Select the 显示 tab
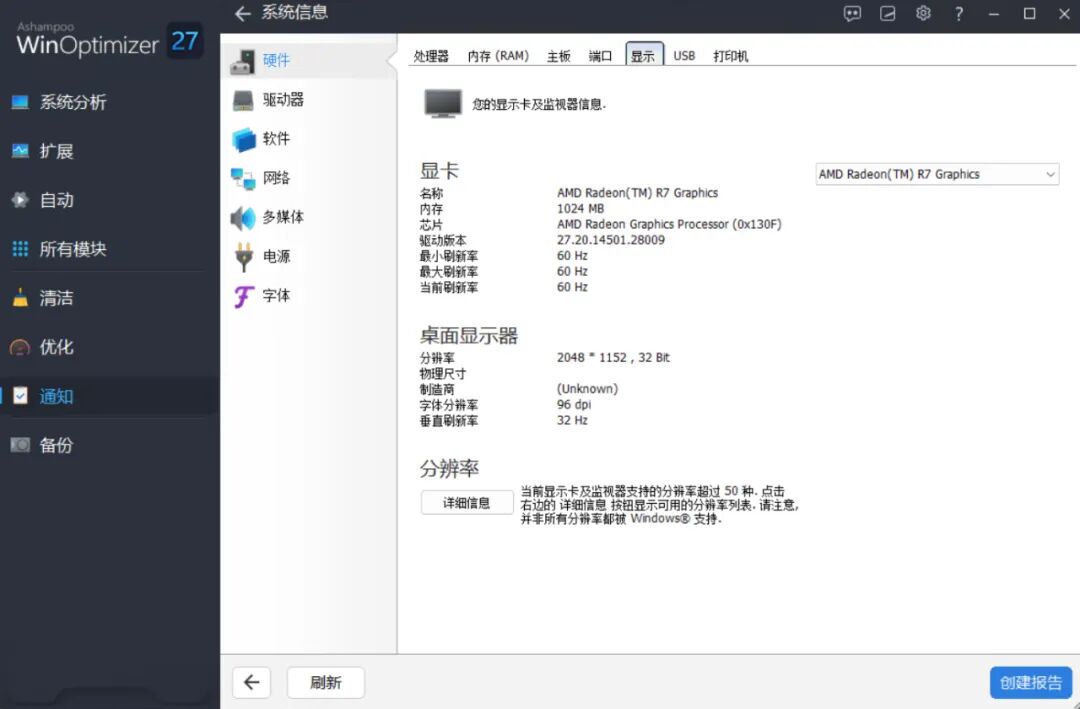Image resolution: width=1080 pixels, height=709 pixels. [x=644, y=55]
